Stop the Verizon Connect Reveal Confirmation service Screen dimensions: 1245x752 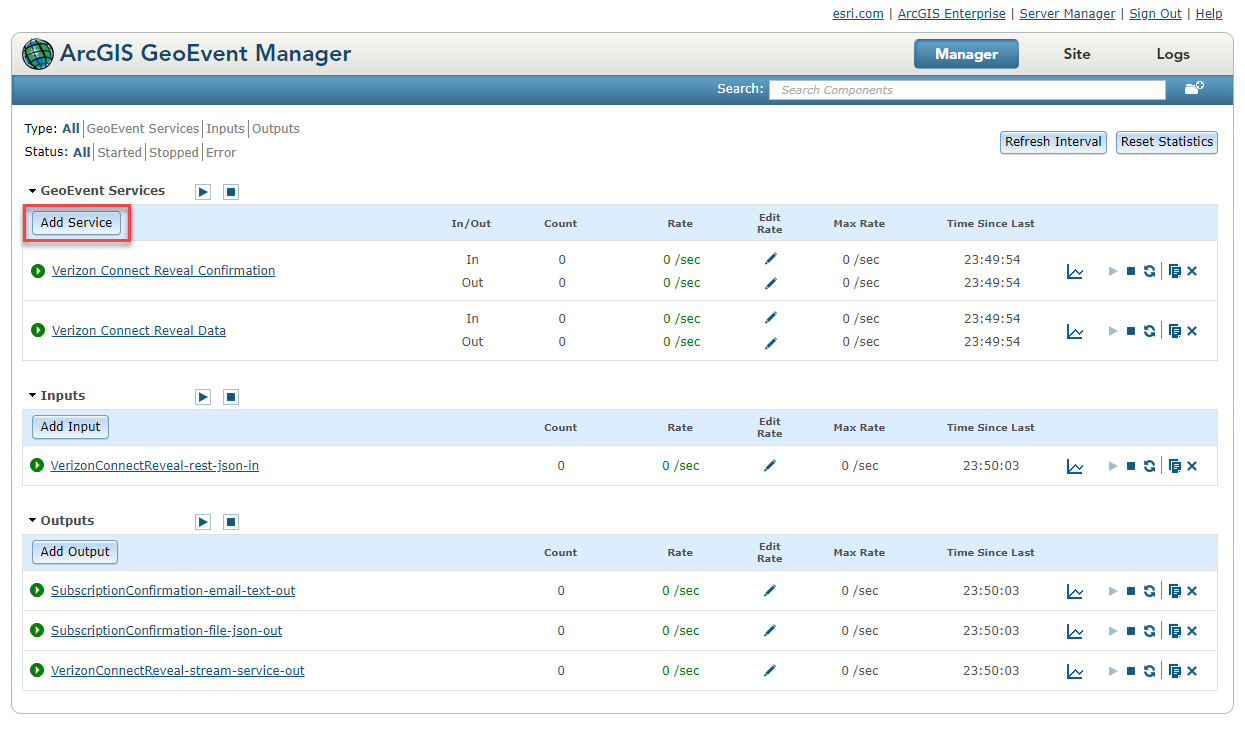click(1131, 271)
